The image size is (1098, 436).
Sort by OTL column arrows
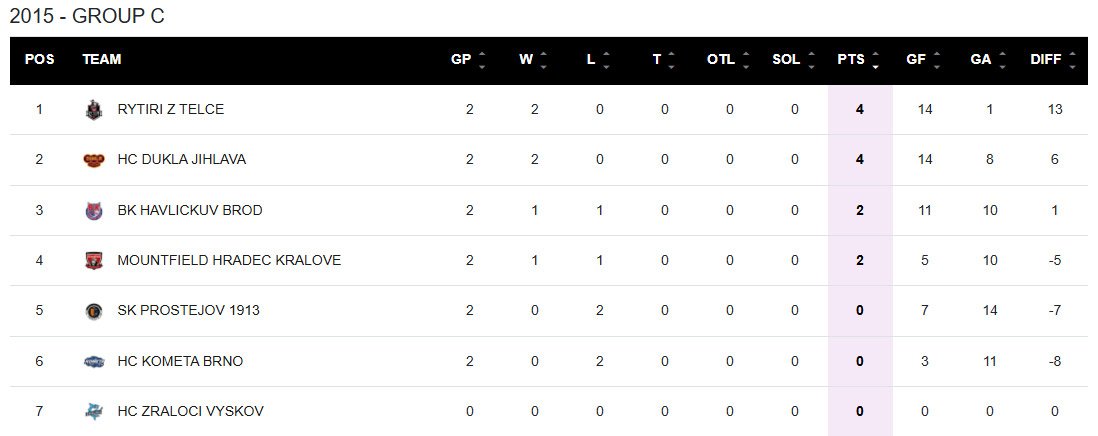(x=745, y=60)
